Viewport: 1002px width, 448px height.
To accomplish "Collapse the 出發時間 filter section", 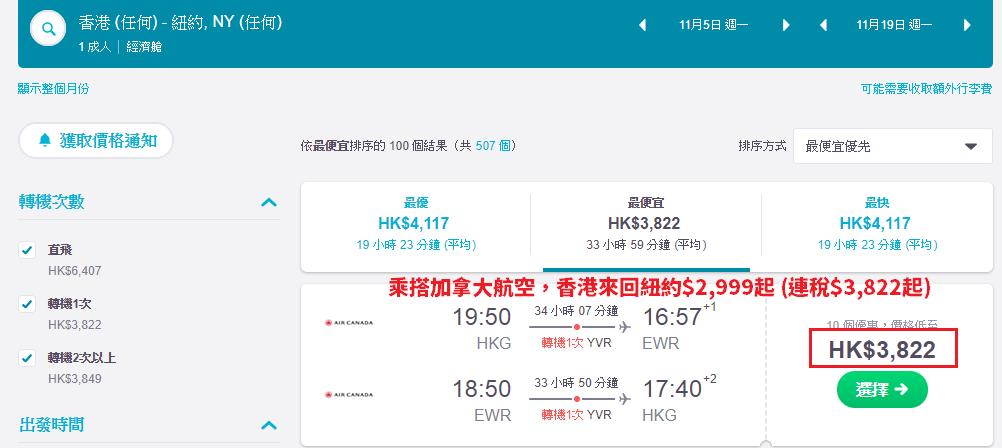I will (x=269, y=425).
